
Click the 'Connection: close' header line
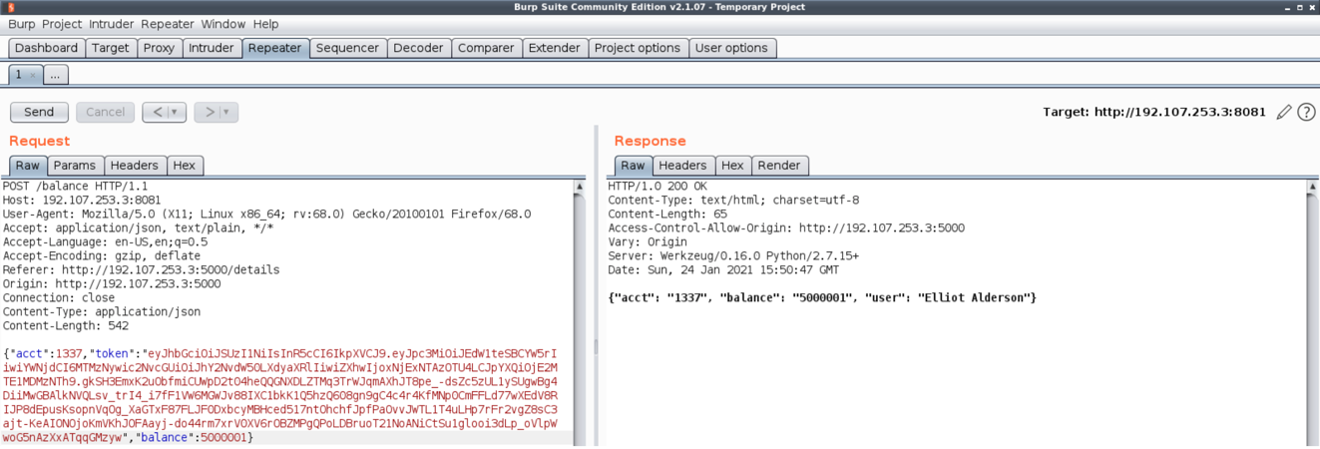[58, 298]
